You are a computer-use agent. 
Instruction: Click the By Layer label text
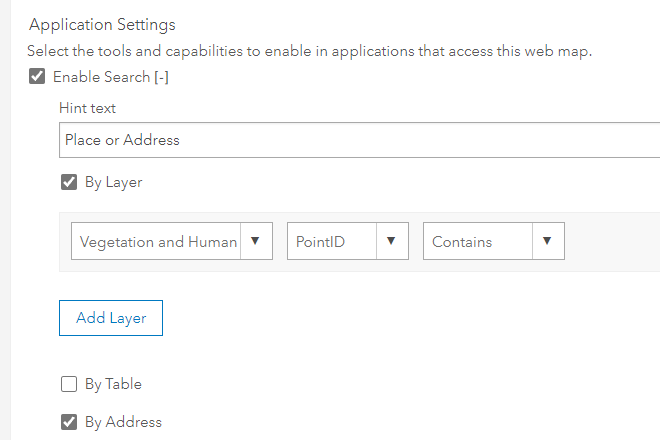point(113,182)
